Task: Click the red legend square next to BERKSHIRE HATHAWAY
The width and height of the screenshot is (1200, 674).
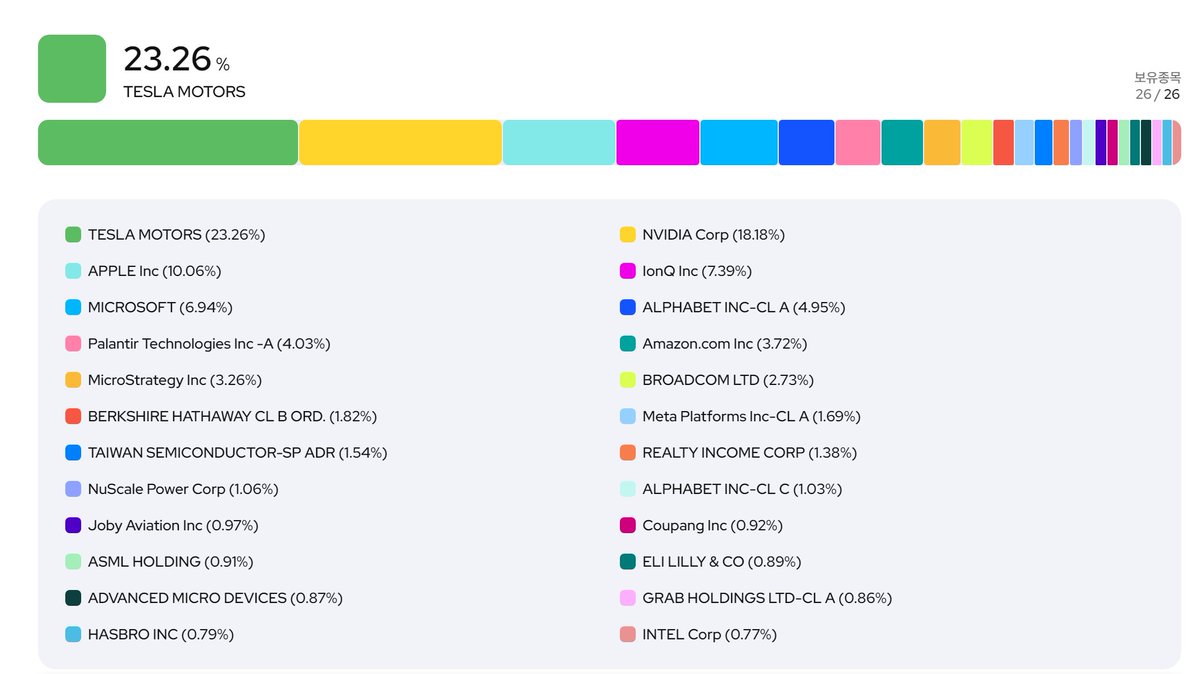Action: tap(73, 416)
